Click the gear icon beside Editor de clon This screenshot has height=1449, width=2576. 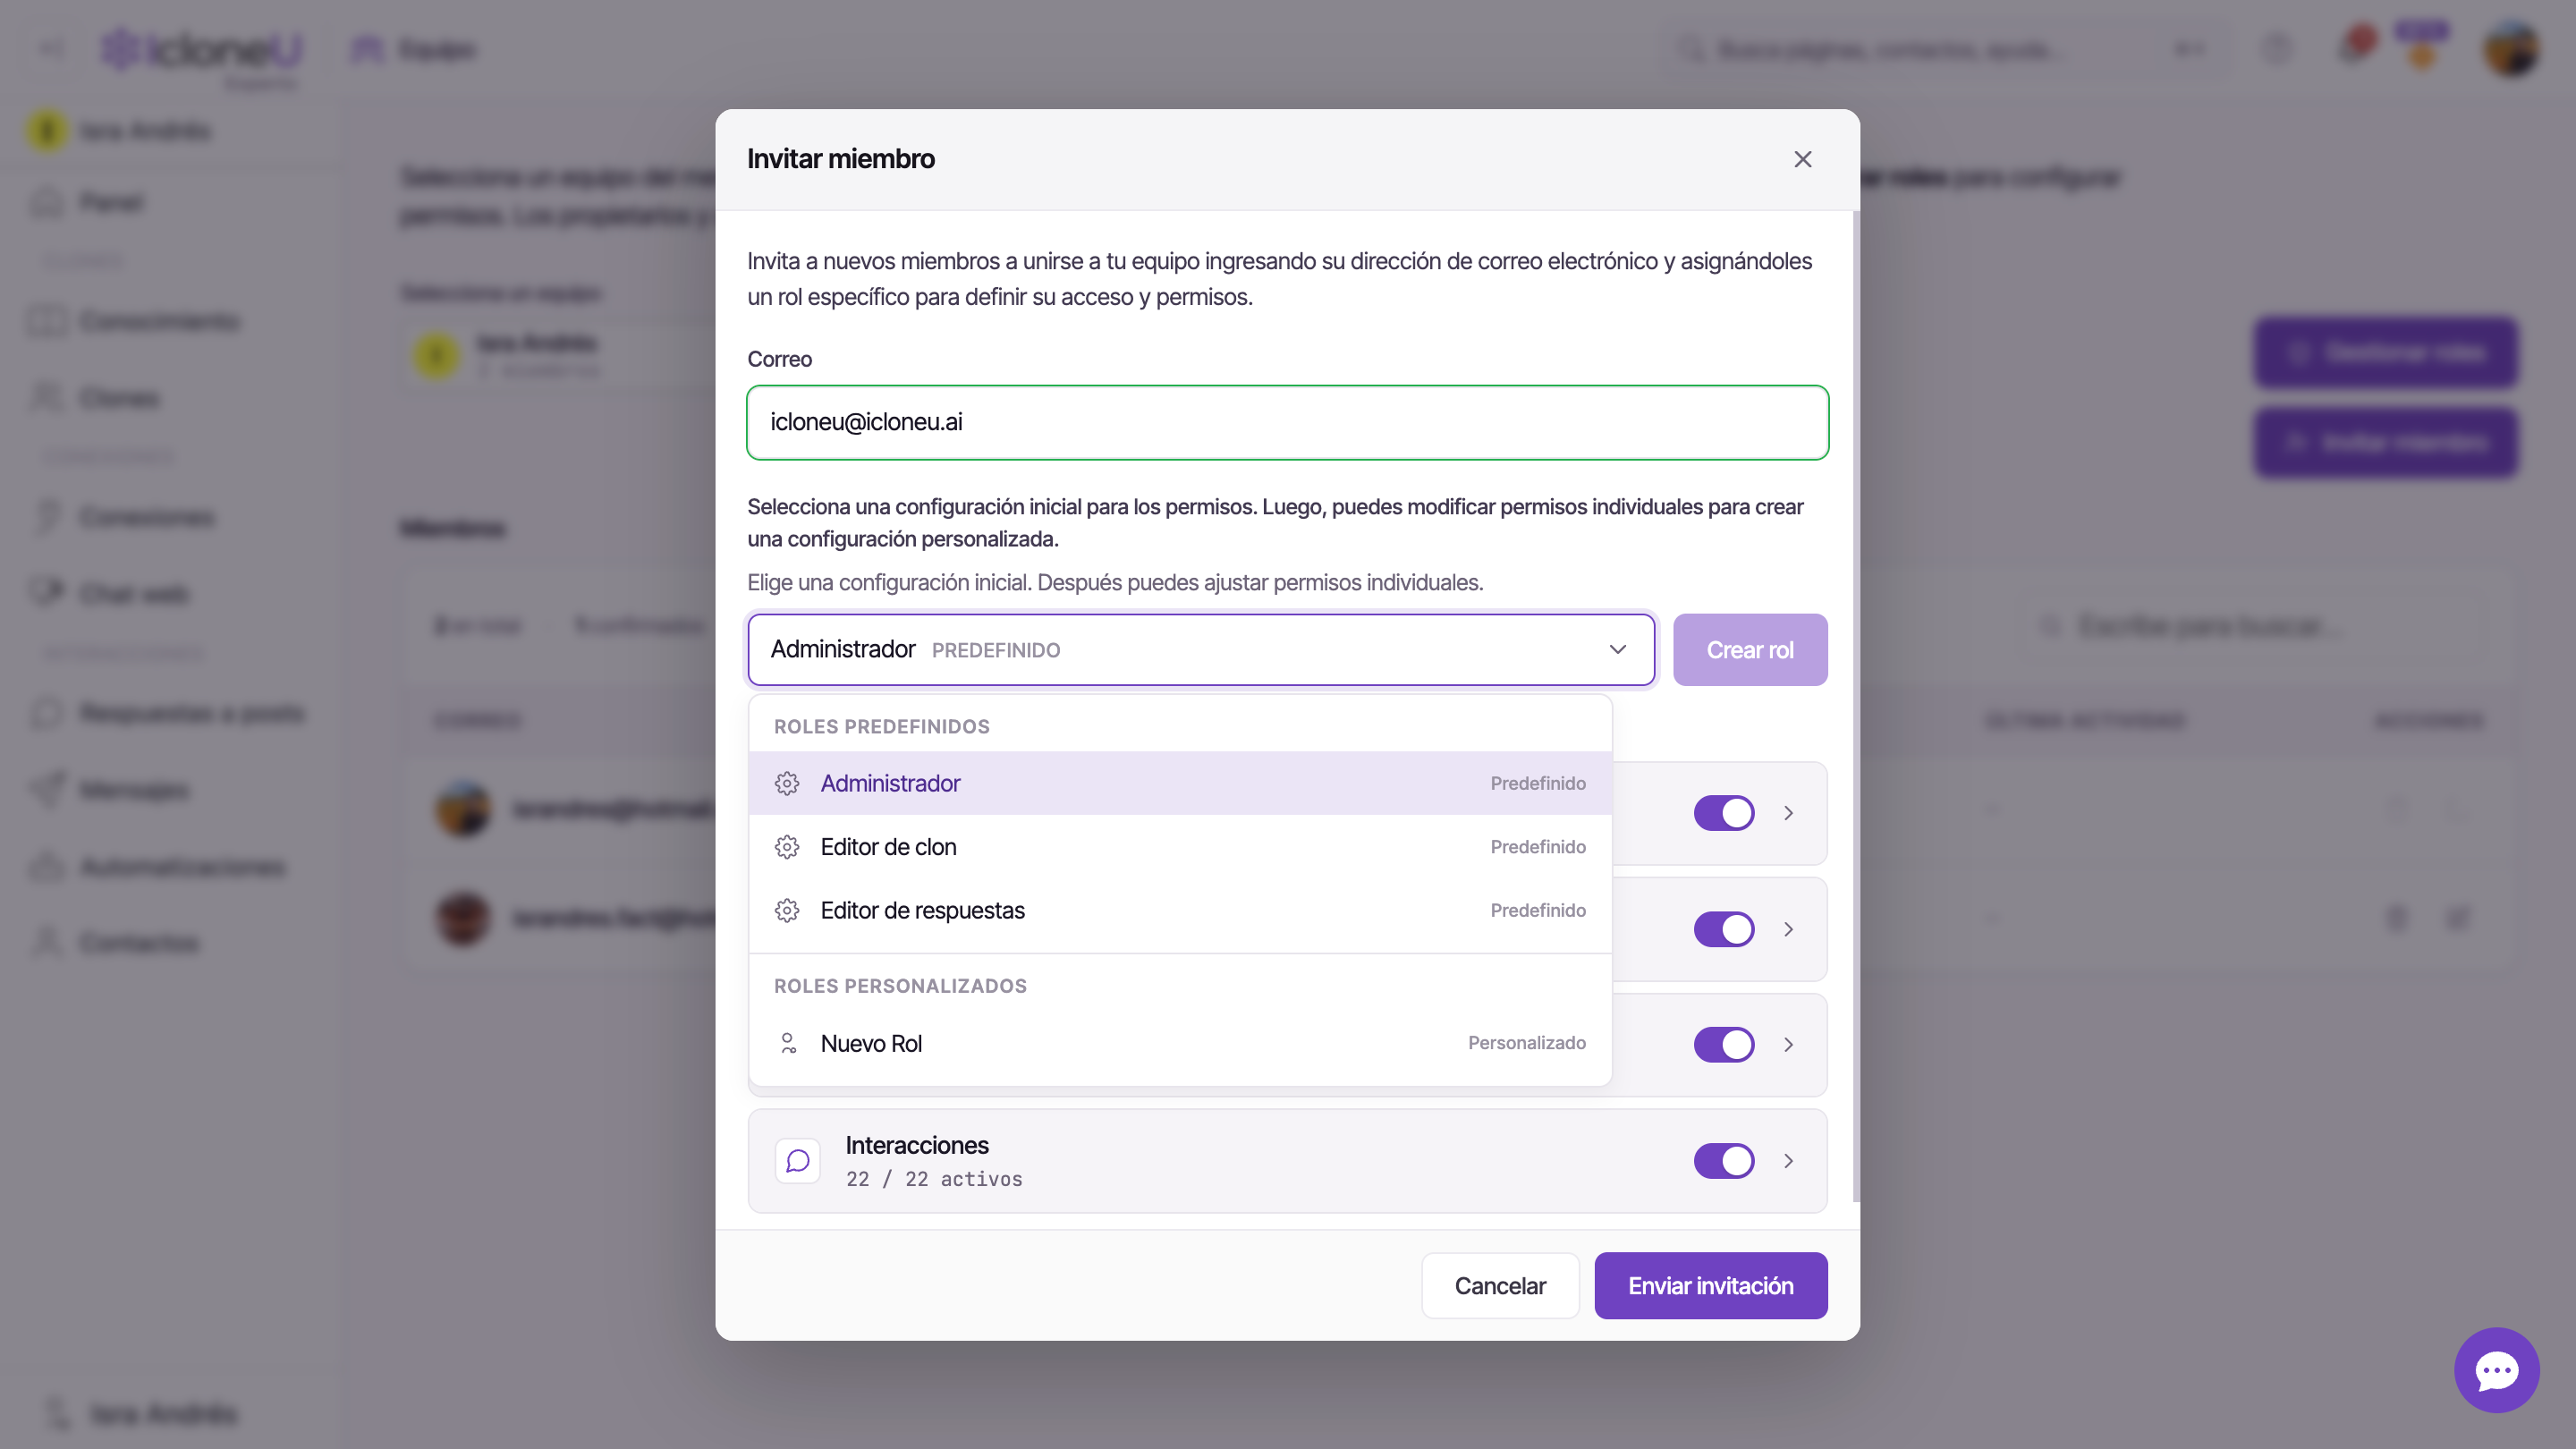787,847
